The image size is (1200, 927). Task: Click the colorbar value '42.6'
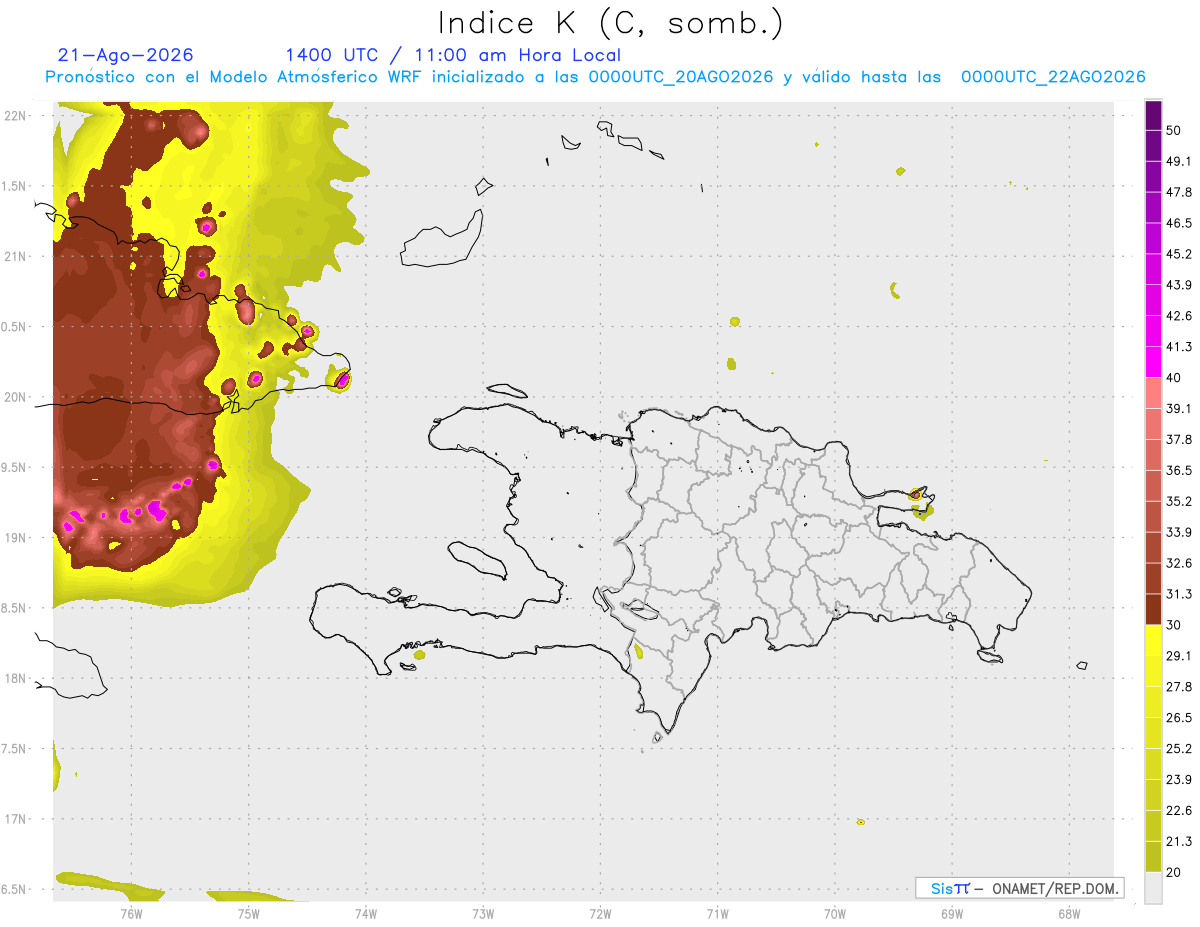tap(1179, 316)
